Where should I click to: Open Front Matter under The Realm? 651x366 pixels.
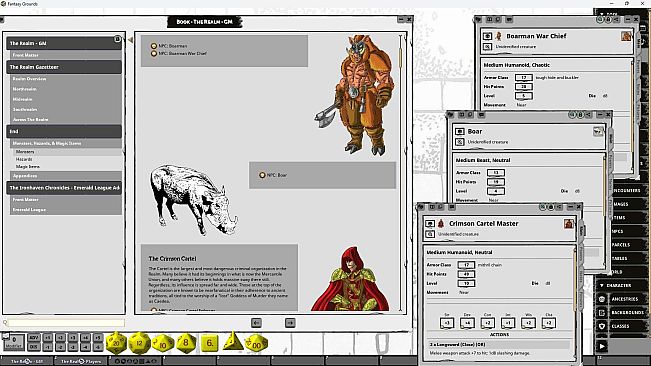coord(66,55)
